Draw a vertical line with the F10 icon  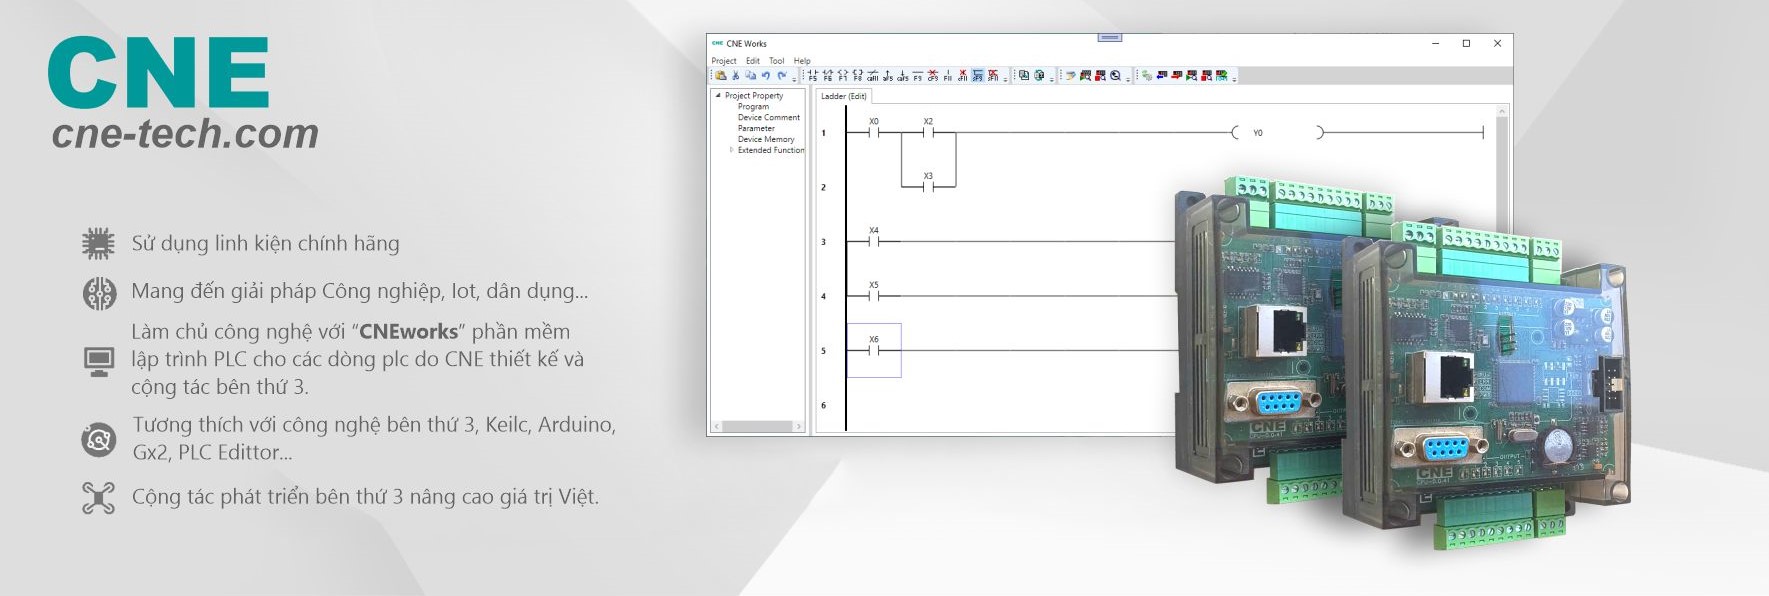click(948, 75)
